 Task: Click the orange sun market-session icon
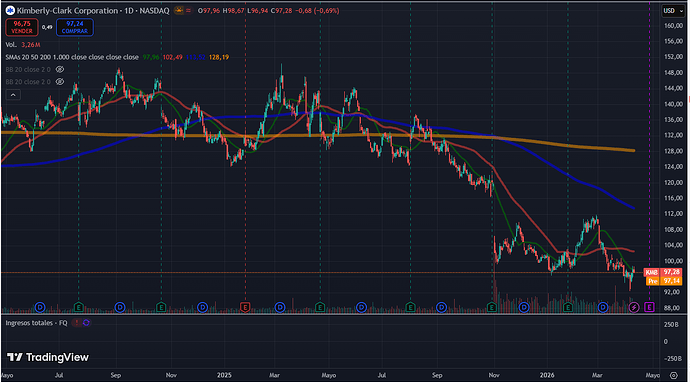point(179,11)
